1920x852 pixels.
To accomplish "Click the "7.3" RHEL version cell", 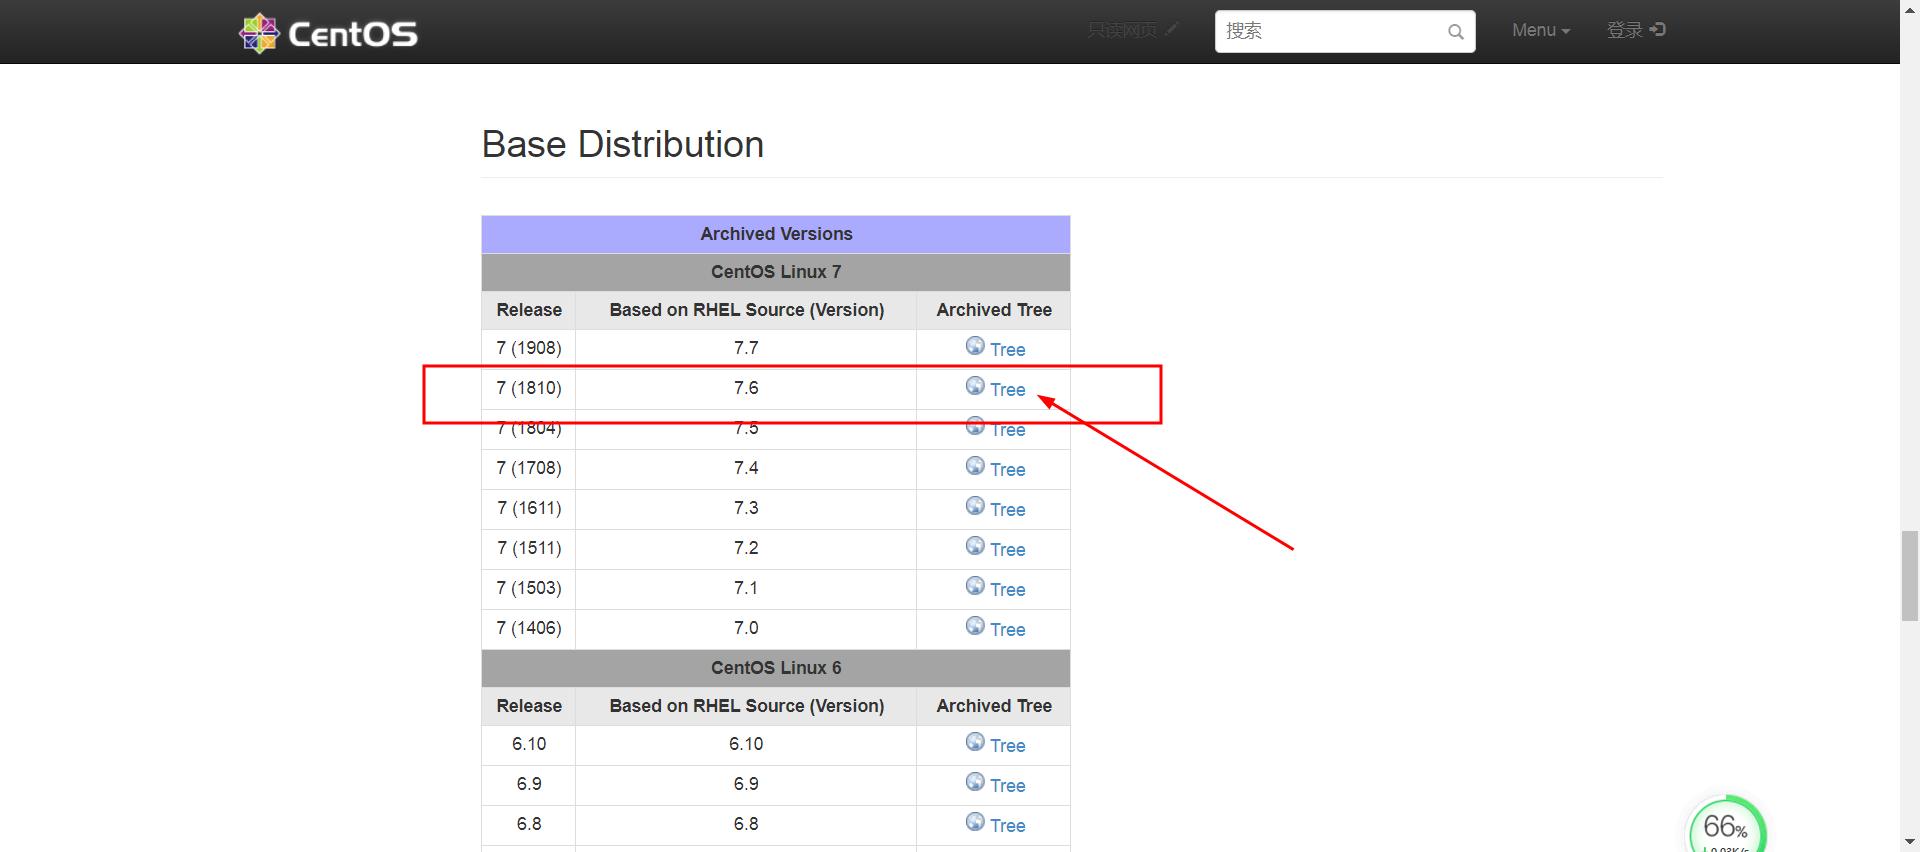I will (746, 508).
